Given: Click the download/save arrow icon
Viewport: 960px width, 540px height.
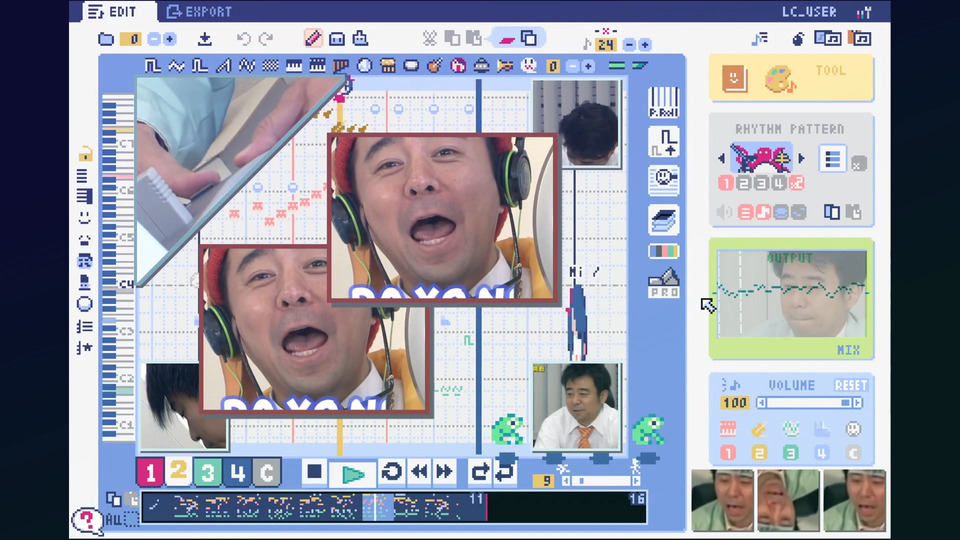Looking at the screenshot, I should point(204,39).
